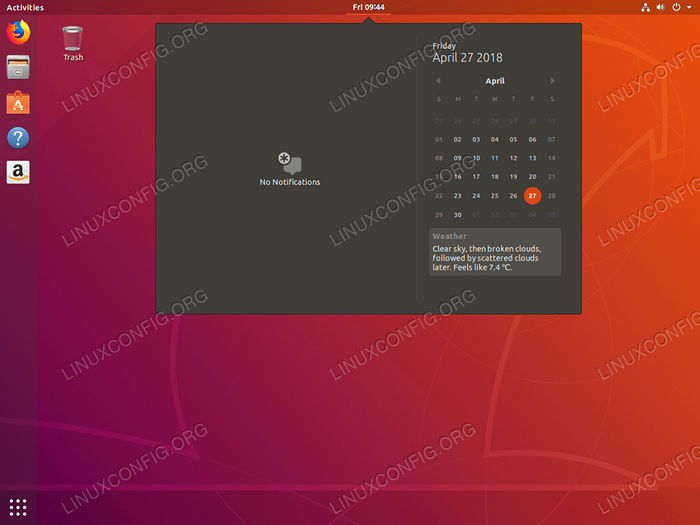The height and width of the screenshot is (525, 700).
Task: Select April 30 in calendar
Action: 458,215
